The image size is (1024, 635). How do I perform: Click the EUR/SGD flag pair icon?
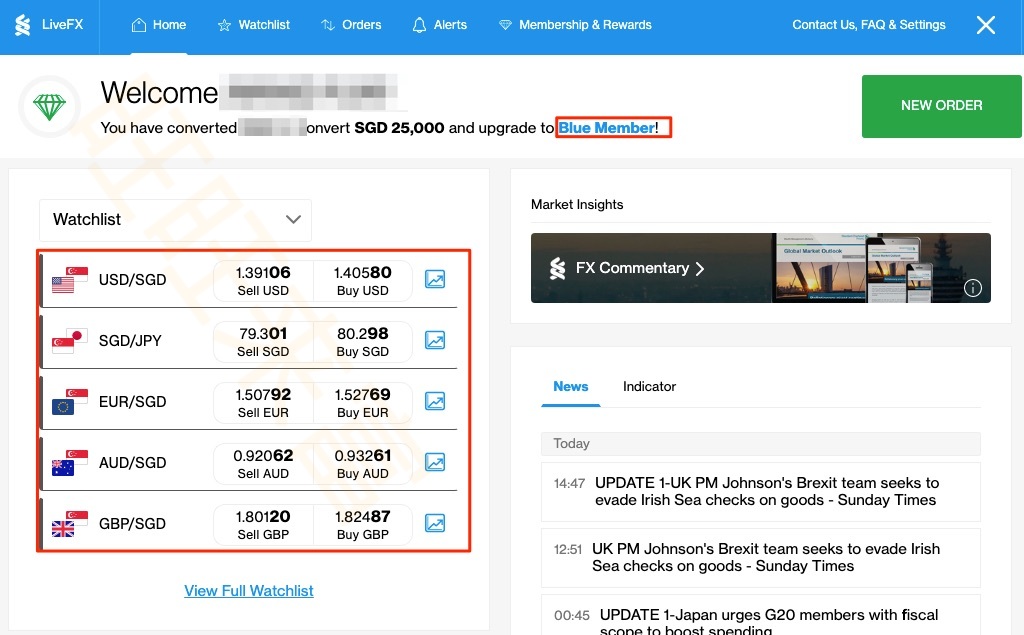coord(70,402)
